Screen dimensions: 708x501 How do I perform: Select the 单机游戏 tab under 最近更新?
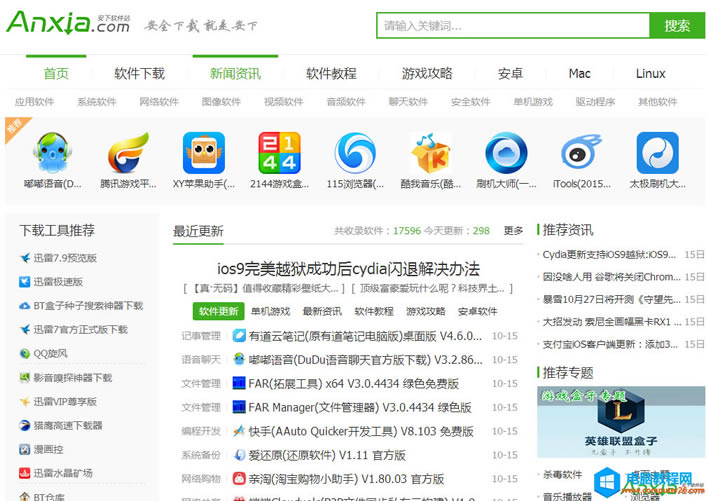(270, 311)
